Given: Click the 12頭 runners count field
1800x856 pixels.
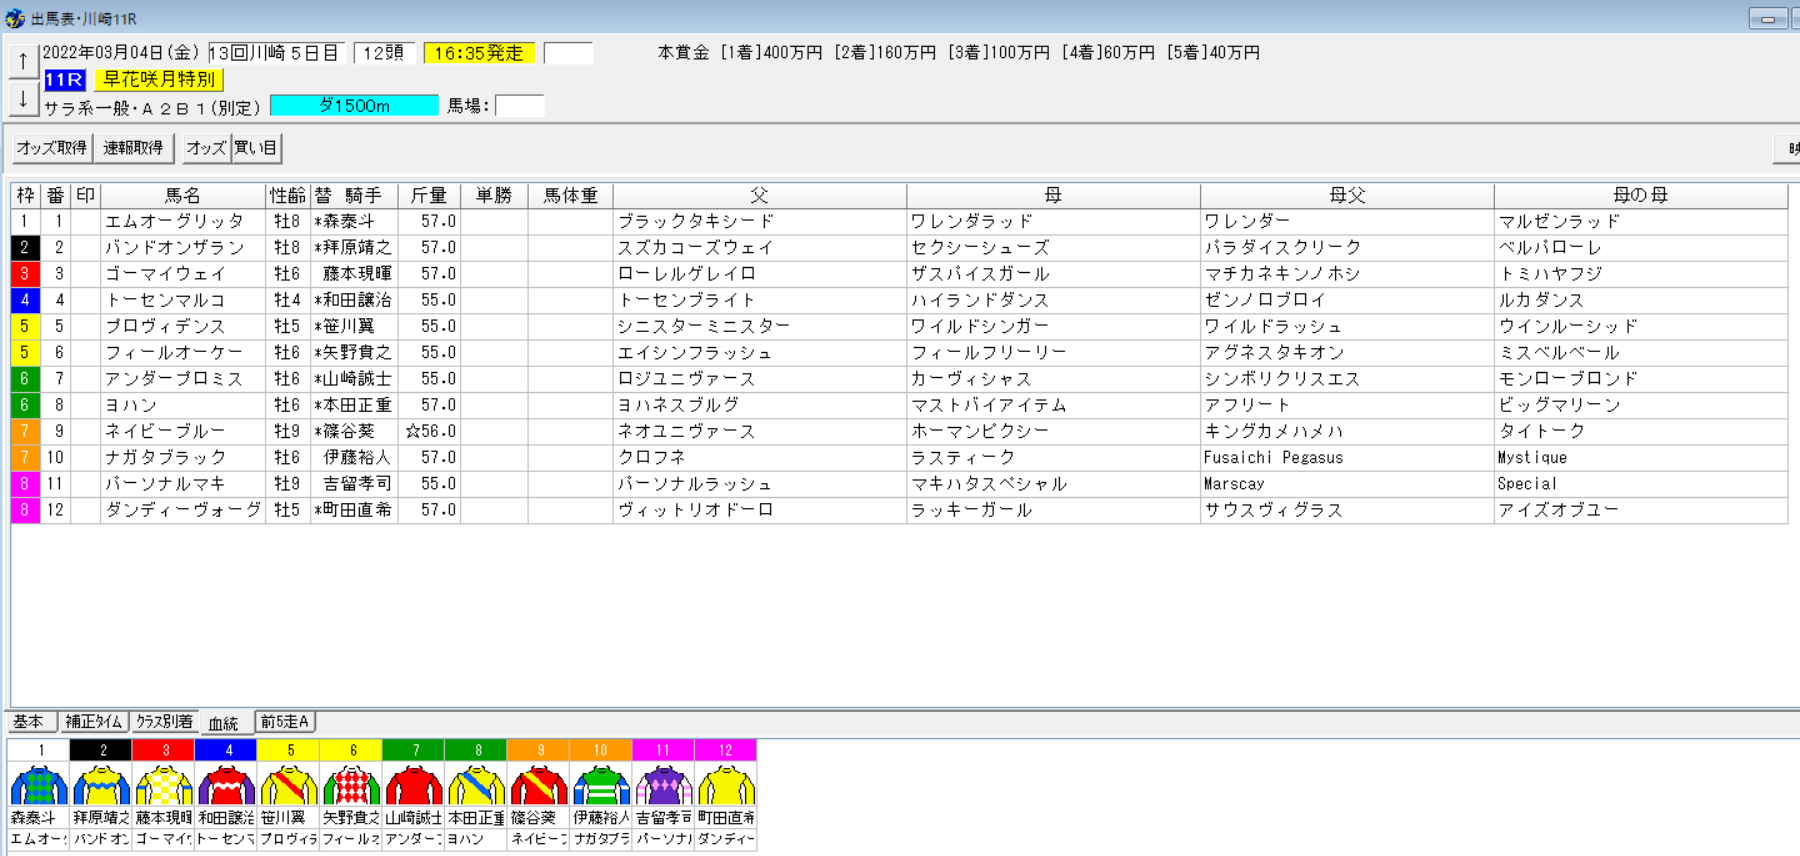Looking at the screenshot, I should point(384,53).
